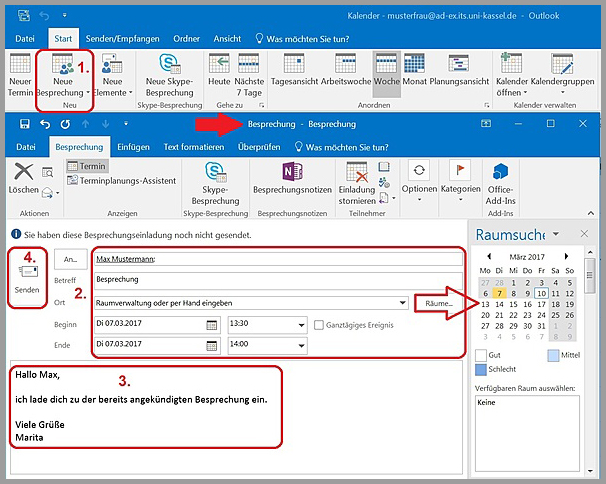This screenshot has width=606, height=484.
Task: Open Besprechungsnotizen OneNote icon
Action: pyautogui.click(x=293, y=171)
